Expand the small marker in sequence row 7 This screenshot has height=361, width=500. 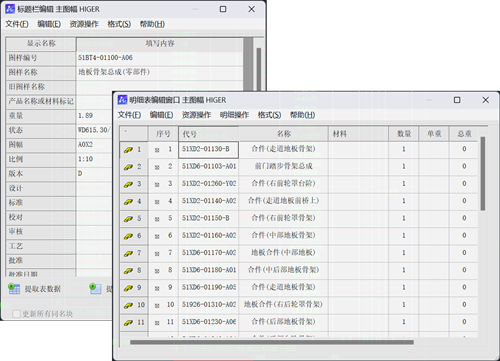(157, 254)
